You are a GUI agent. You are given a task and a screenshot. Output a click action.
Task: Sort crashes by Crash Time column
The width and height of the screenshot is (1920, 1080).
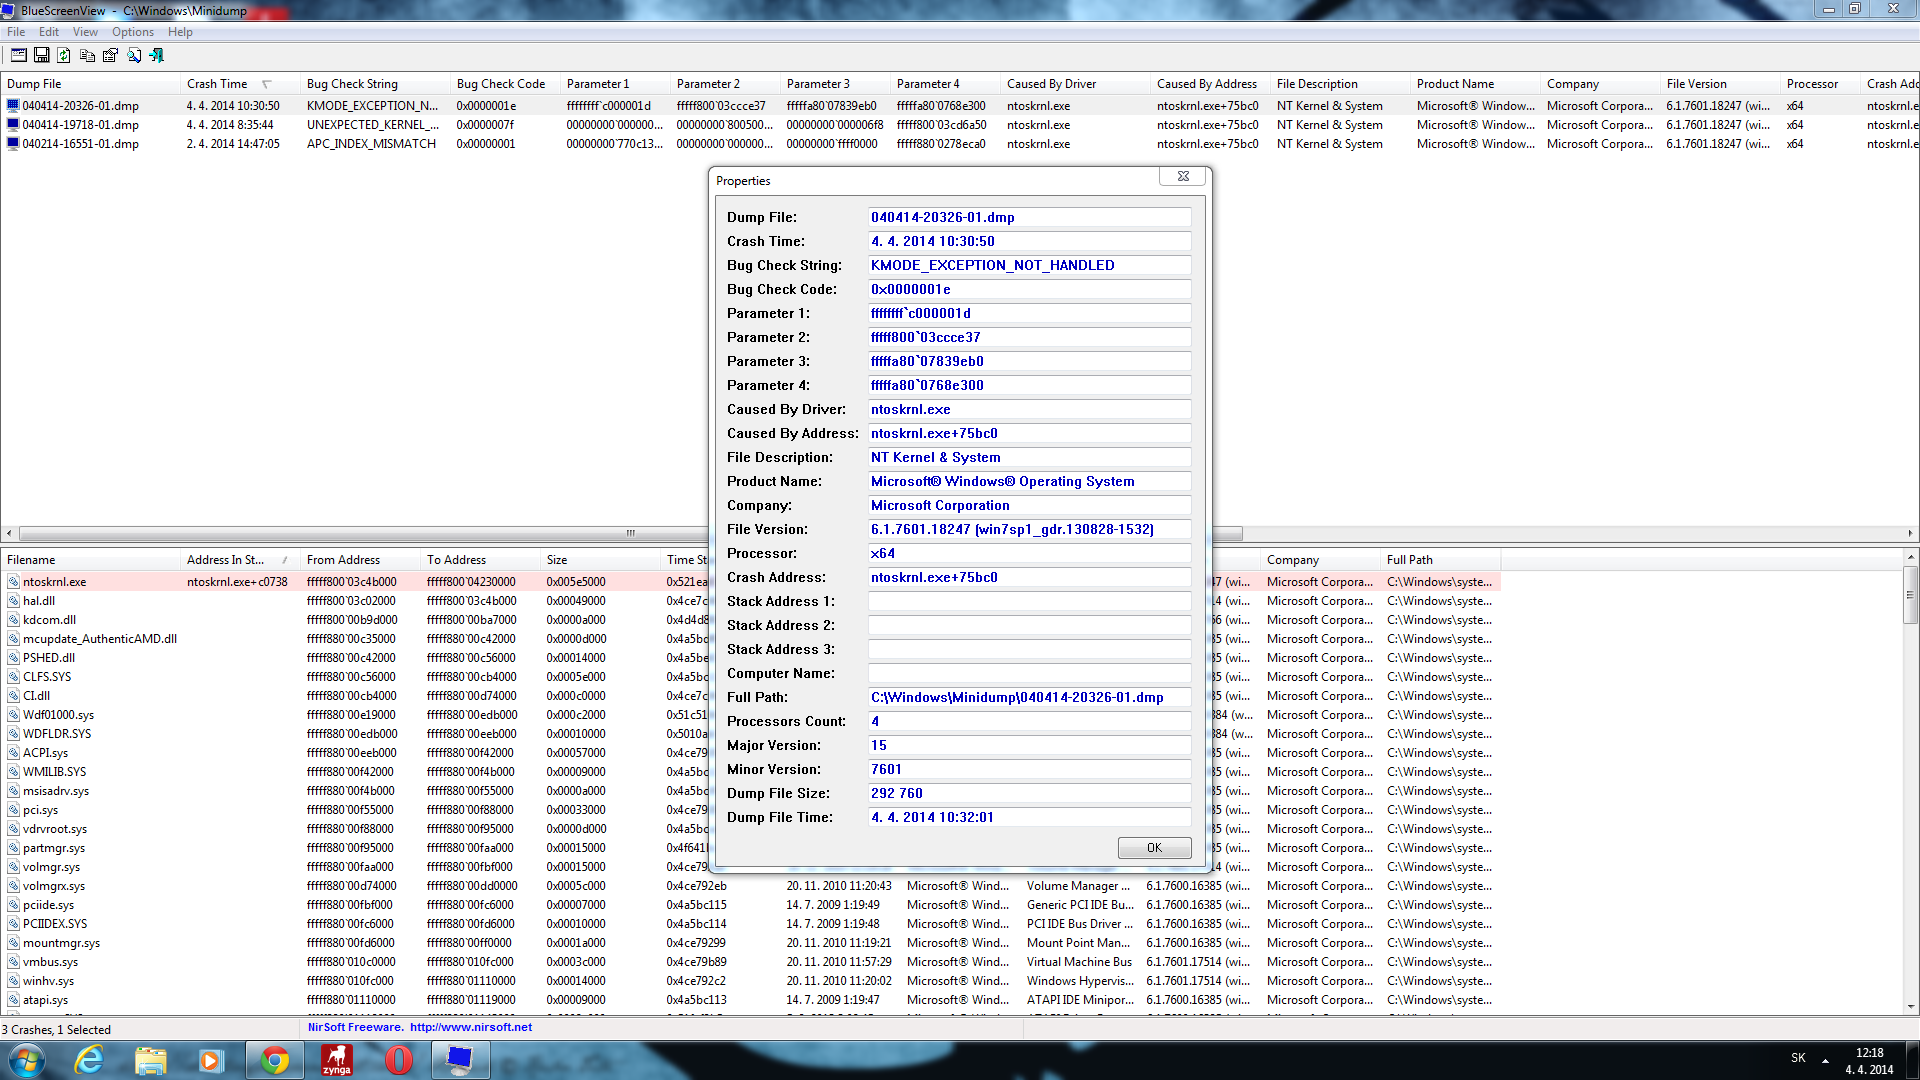(x=217, y=84)
